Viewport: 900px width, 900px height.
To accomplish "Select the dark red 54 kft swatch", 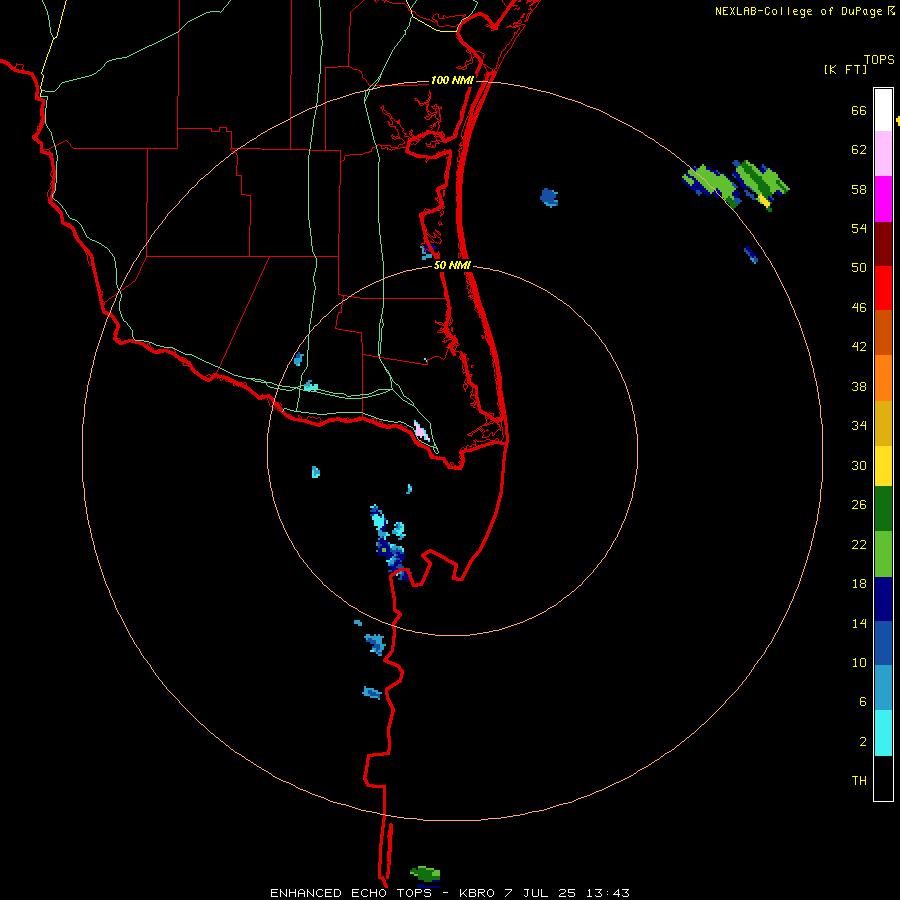I will point(883,244).
